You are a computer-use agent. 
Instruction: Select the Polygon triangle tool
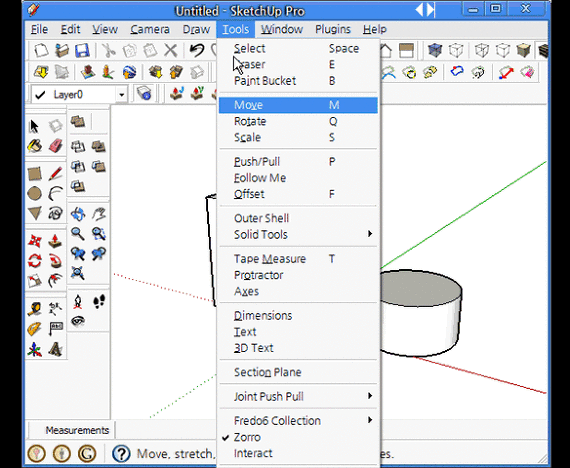[35, 213]
